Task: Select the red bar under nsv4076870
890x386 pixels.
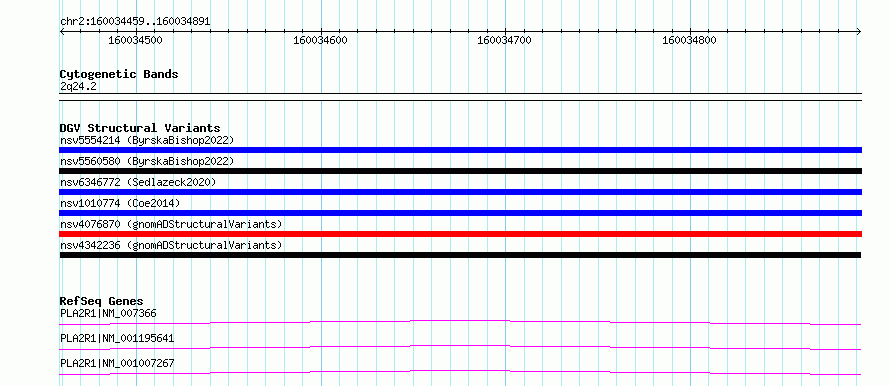Action: (x=460, y=234)
